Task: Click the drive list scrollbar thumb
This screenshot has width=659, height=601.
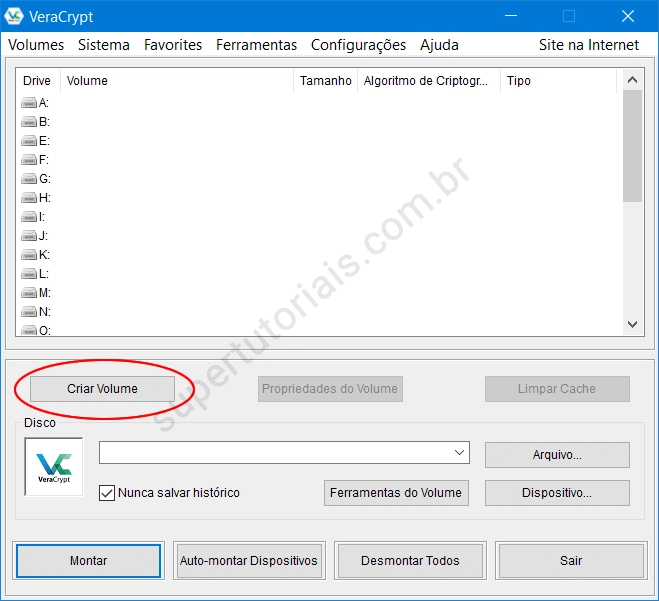Action: [x=633, y=146]
